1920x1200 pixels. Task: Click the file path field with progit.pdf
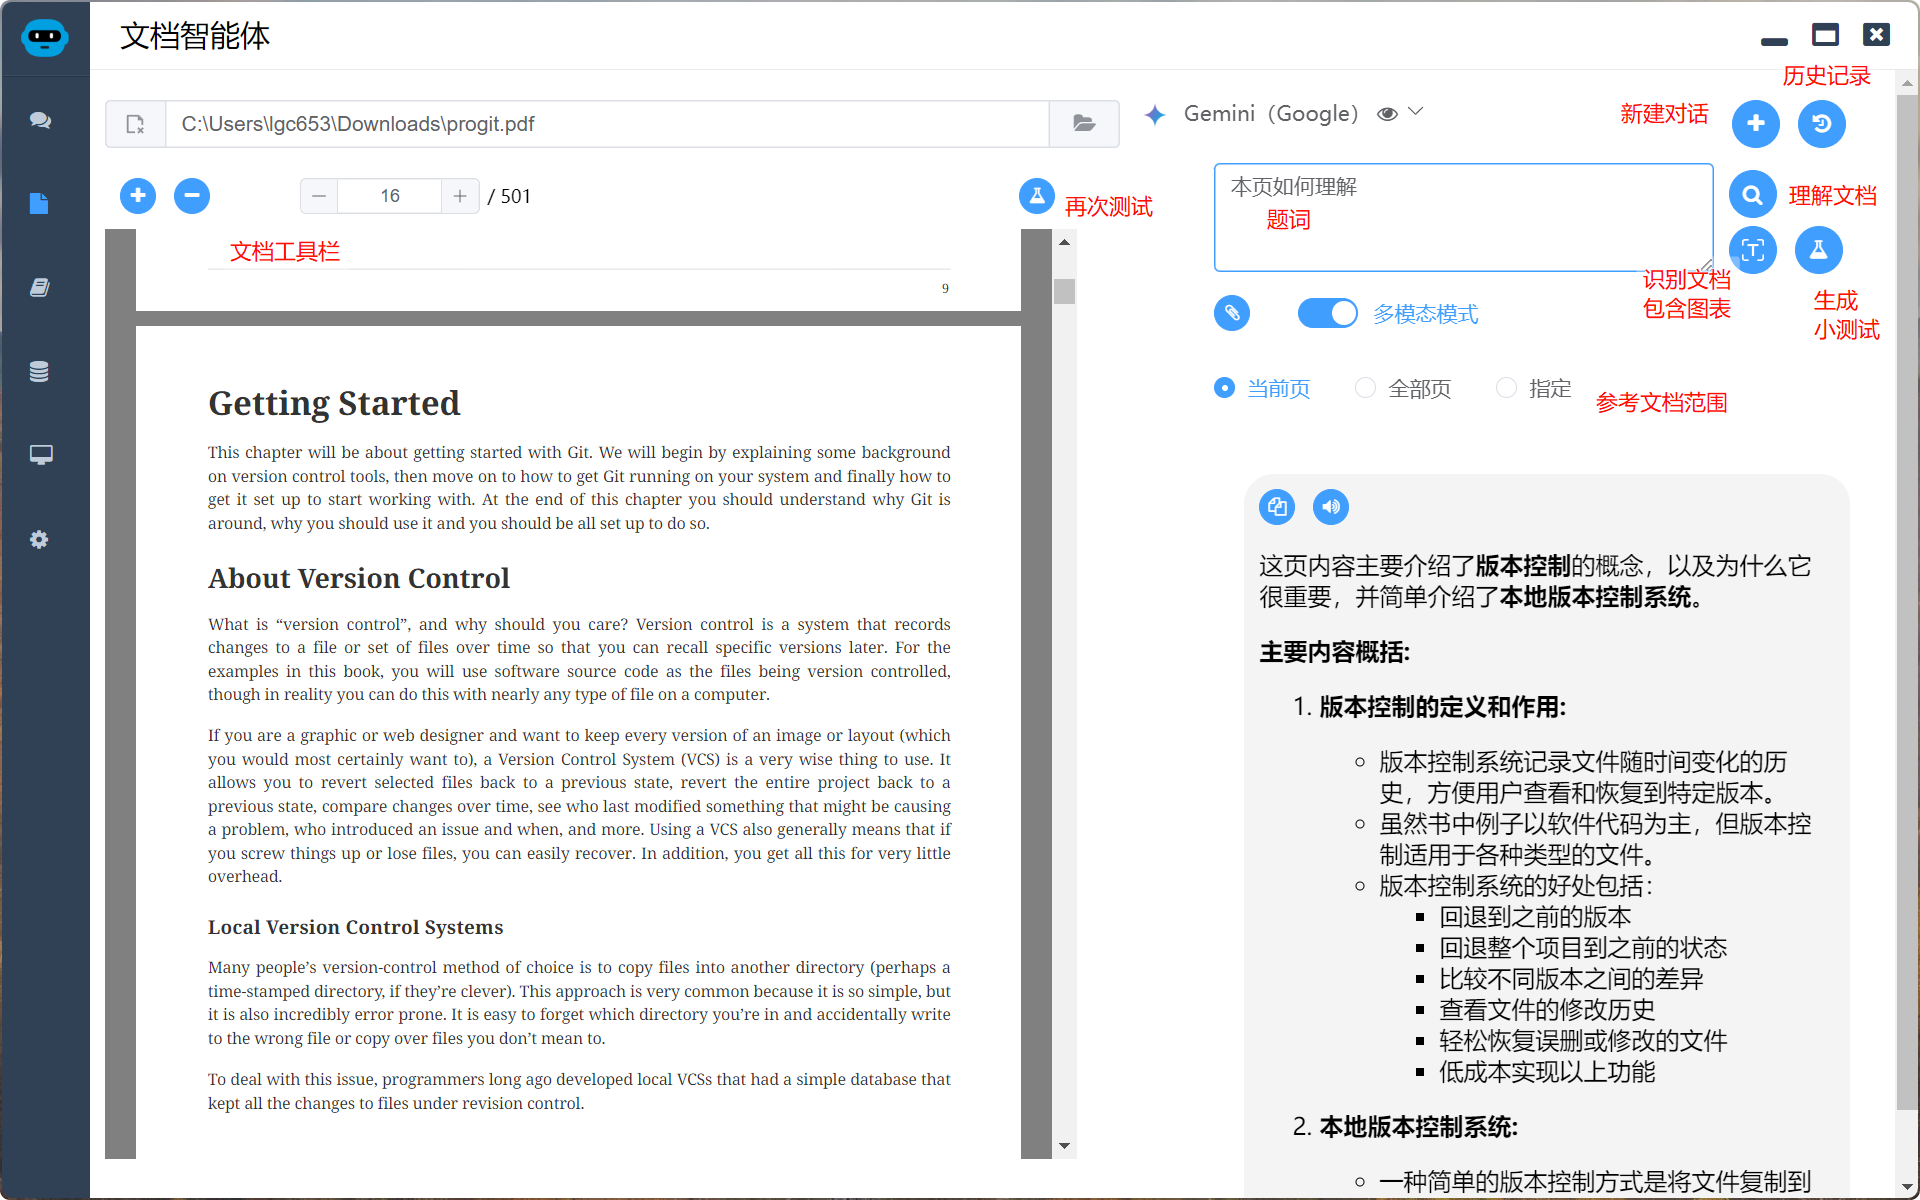pyautogui.click(x=607, y=124)
